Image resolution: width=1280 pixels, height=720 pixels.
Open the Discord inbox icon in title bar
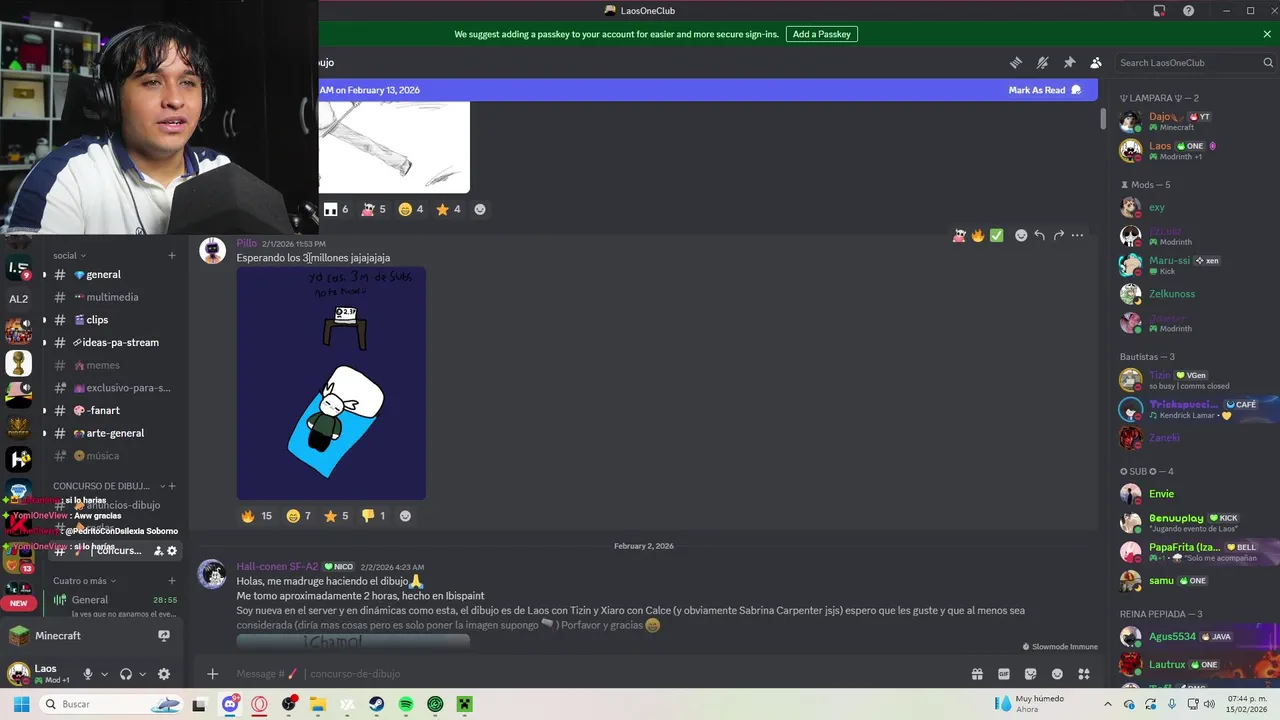coord(1159,11)
